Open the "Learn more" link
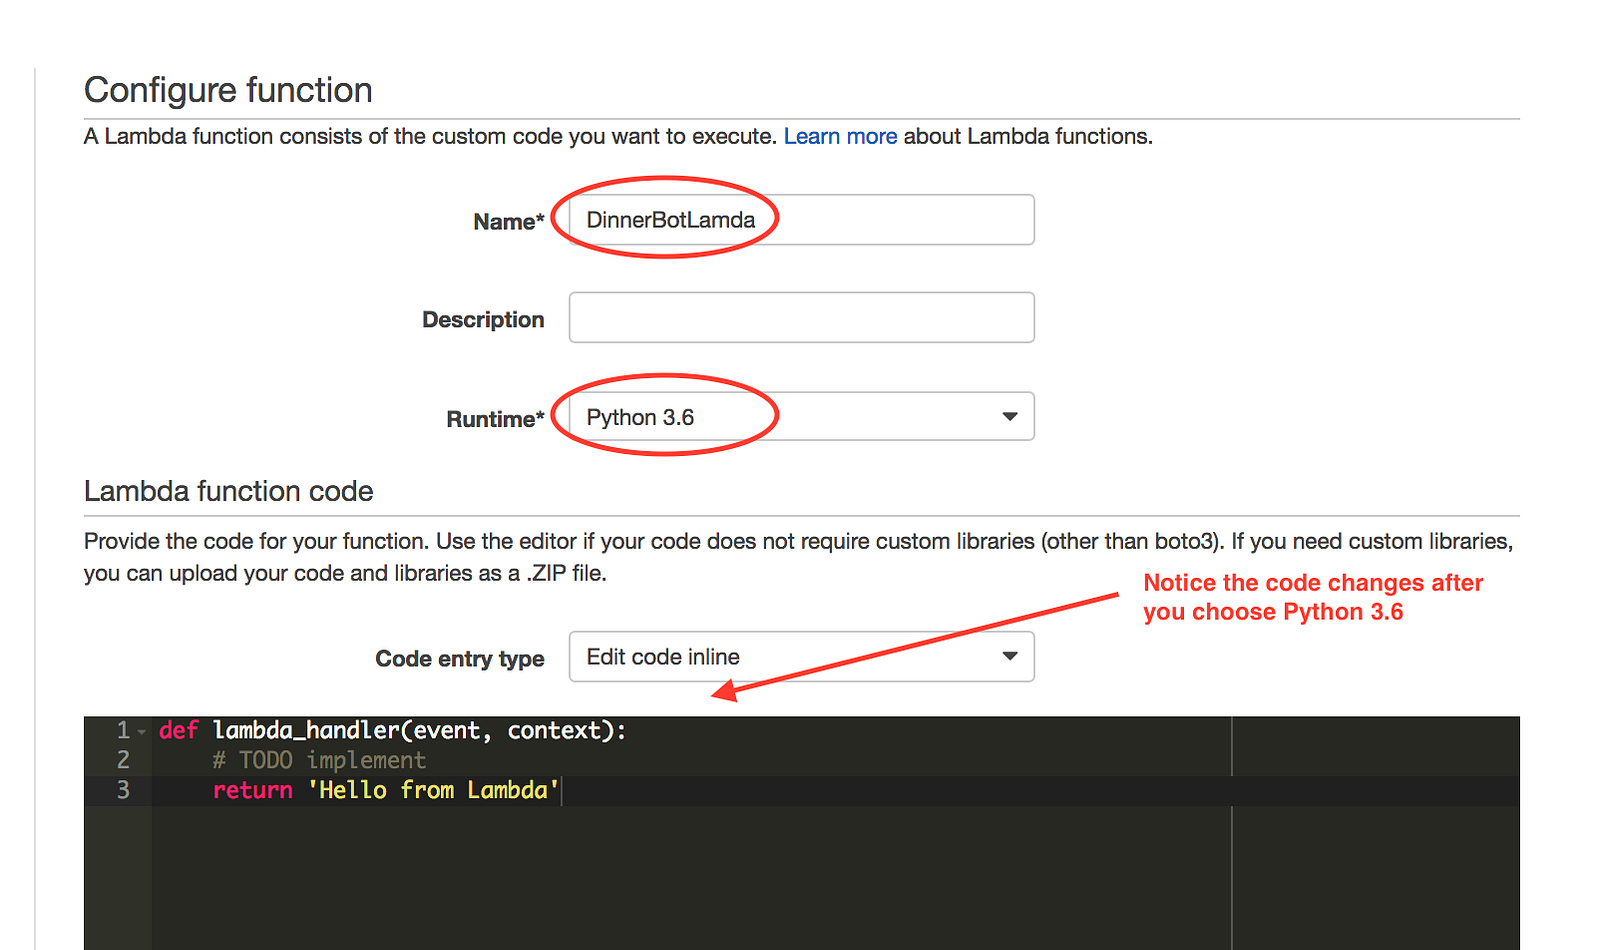The image size is (1600, 950). click(x=840, y=136)
